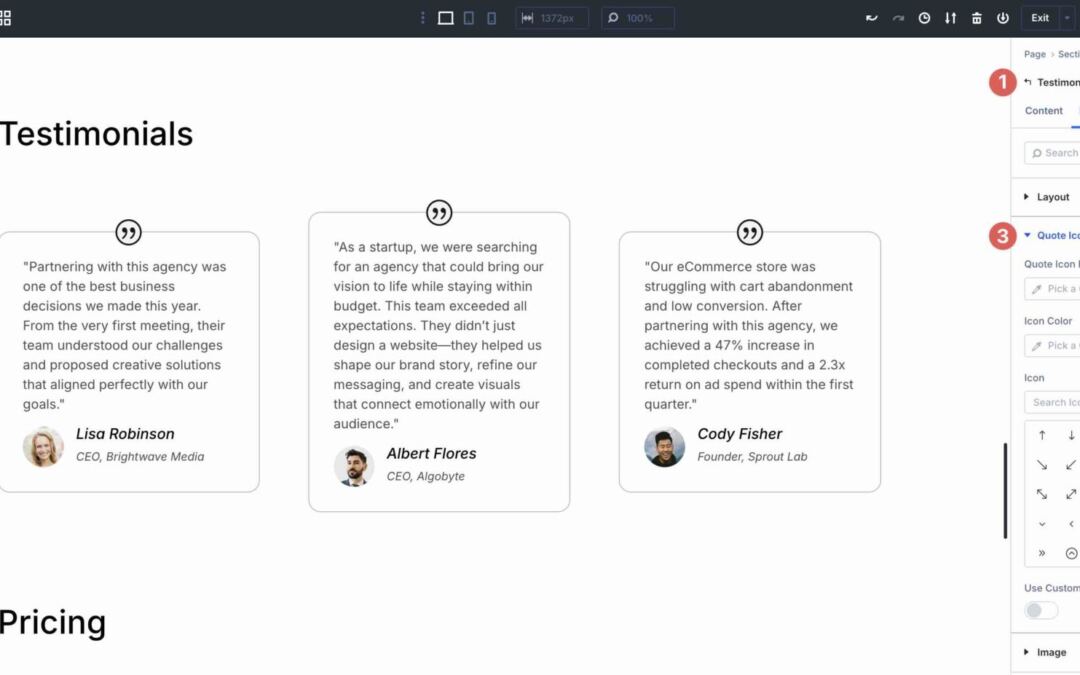Switch to mobile phone preview
Viewport: 1080px width, 675px height.
[x=493, y=17]
